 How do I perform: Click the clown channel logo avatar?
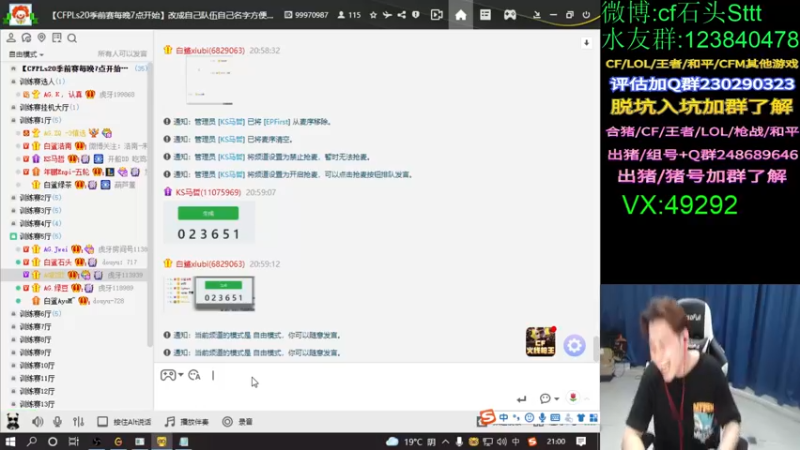tap(20, 14)
